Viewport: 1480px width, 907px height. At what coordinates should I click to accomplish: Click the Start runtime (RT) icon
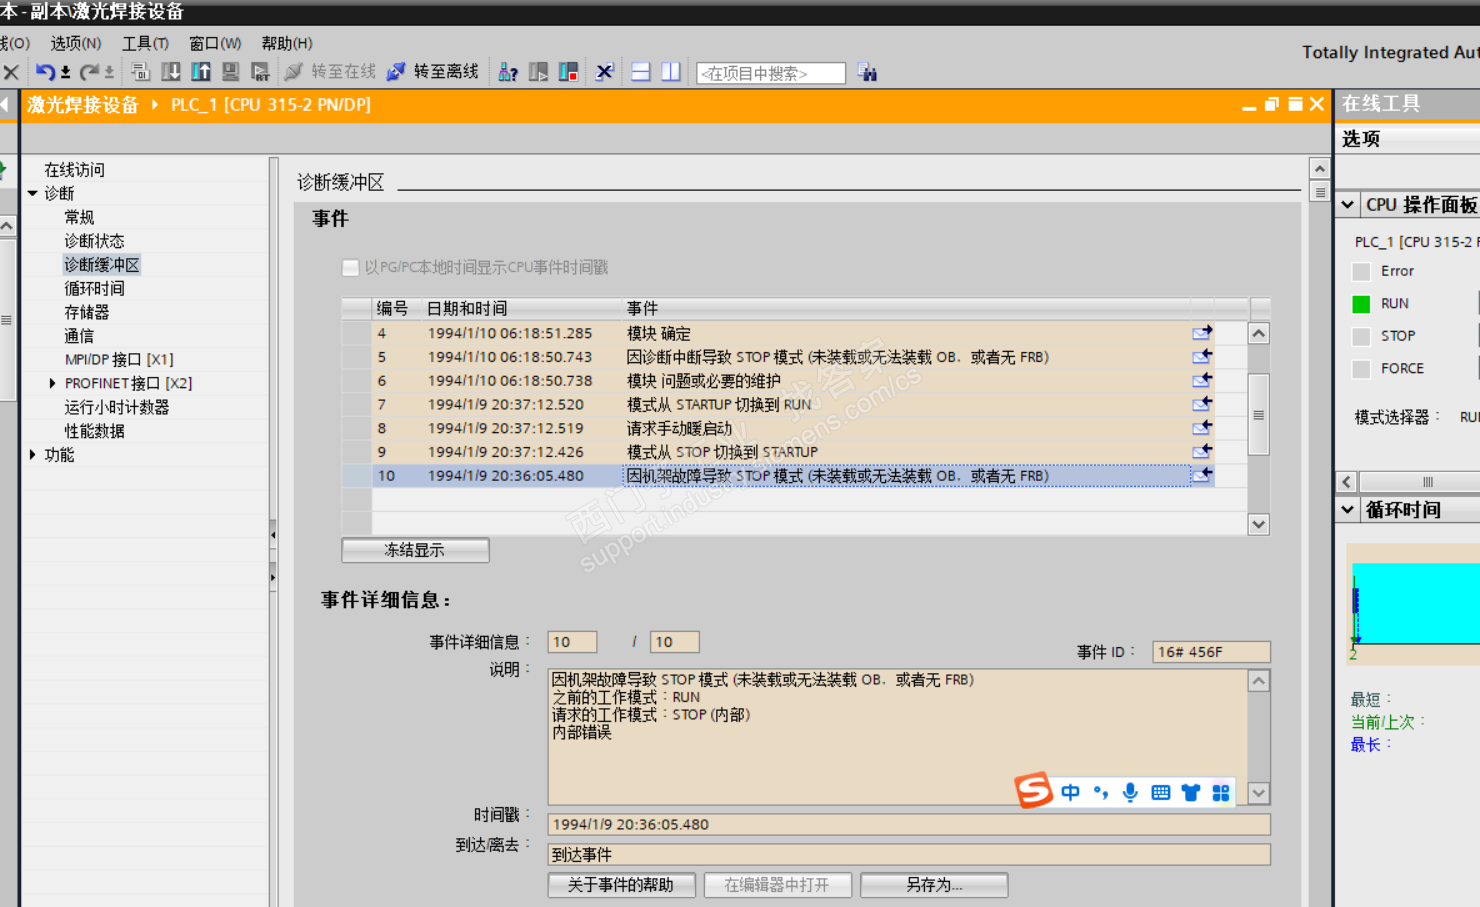260,72
